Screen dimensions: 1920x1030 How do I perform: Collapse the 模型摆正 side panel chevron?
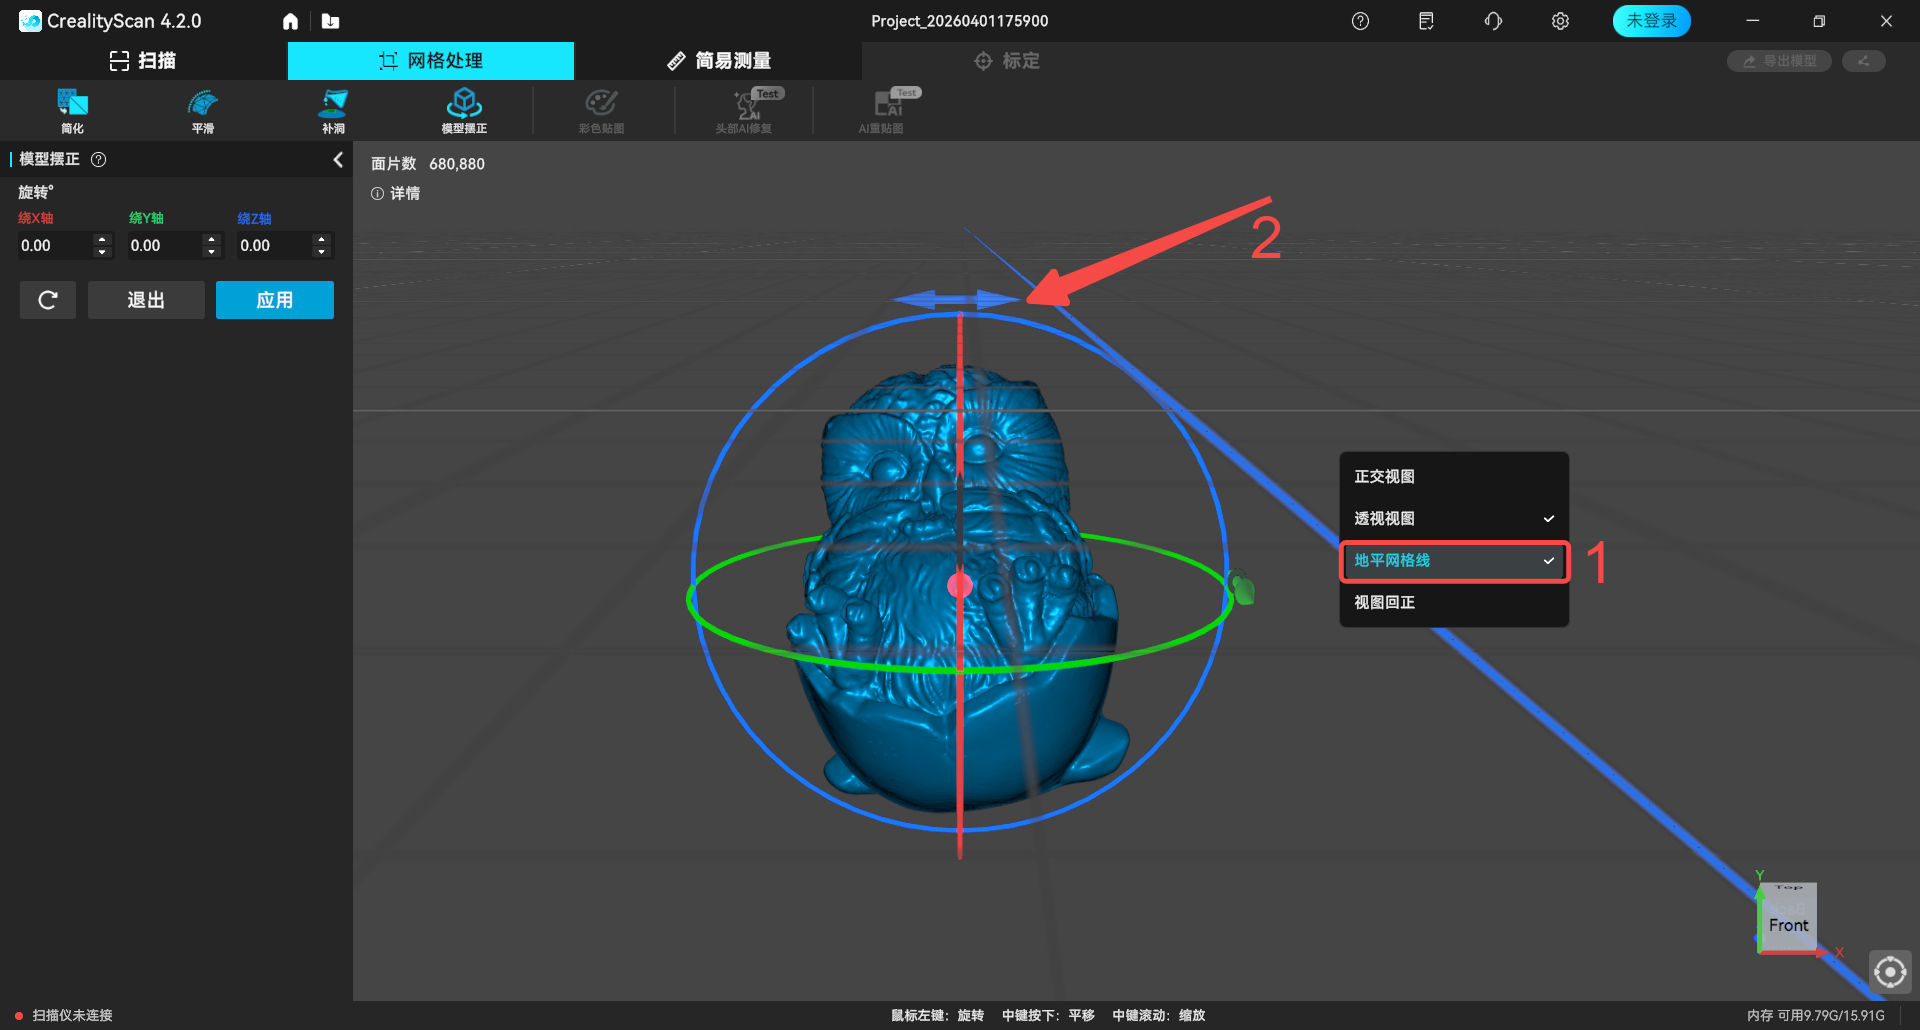338,160
